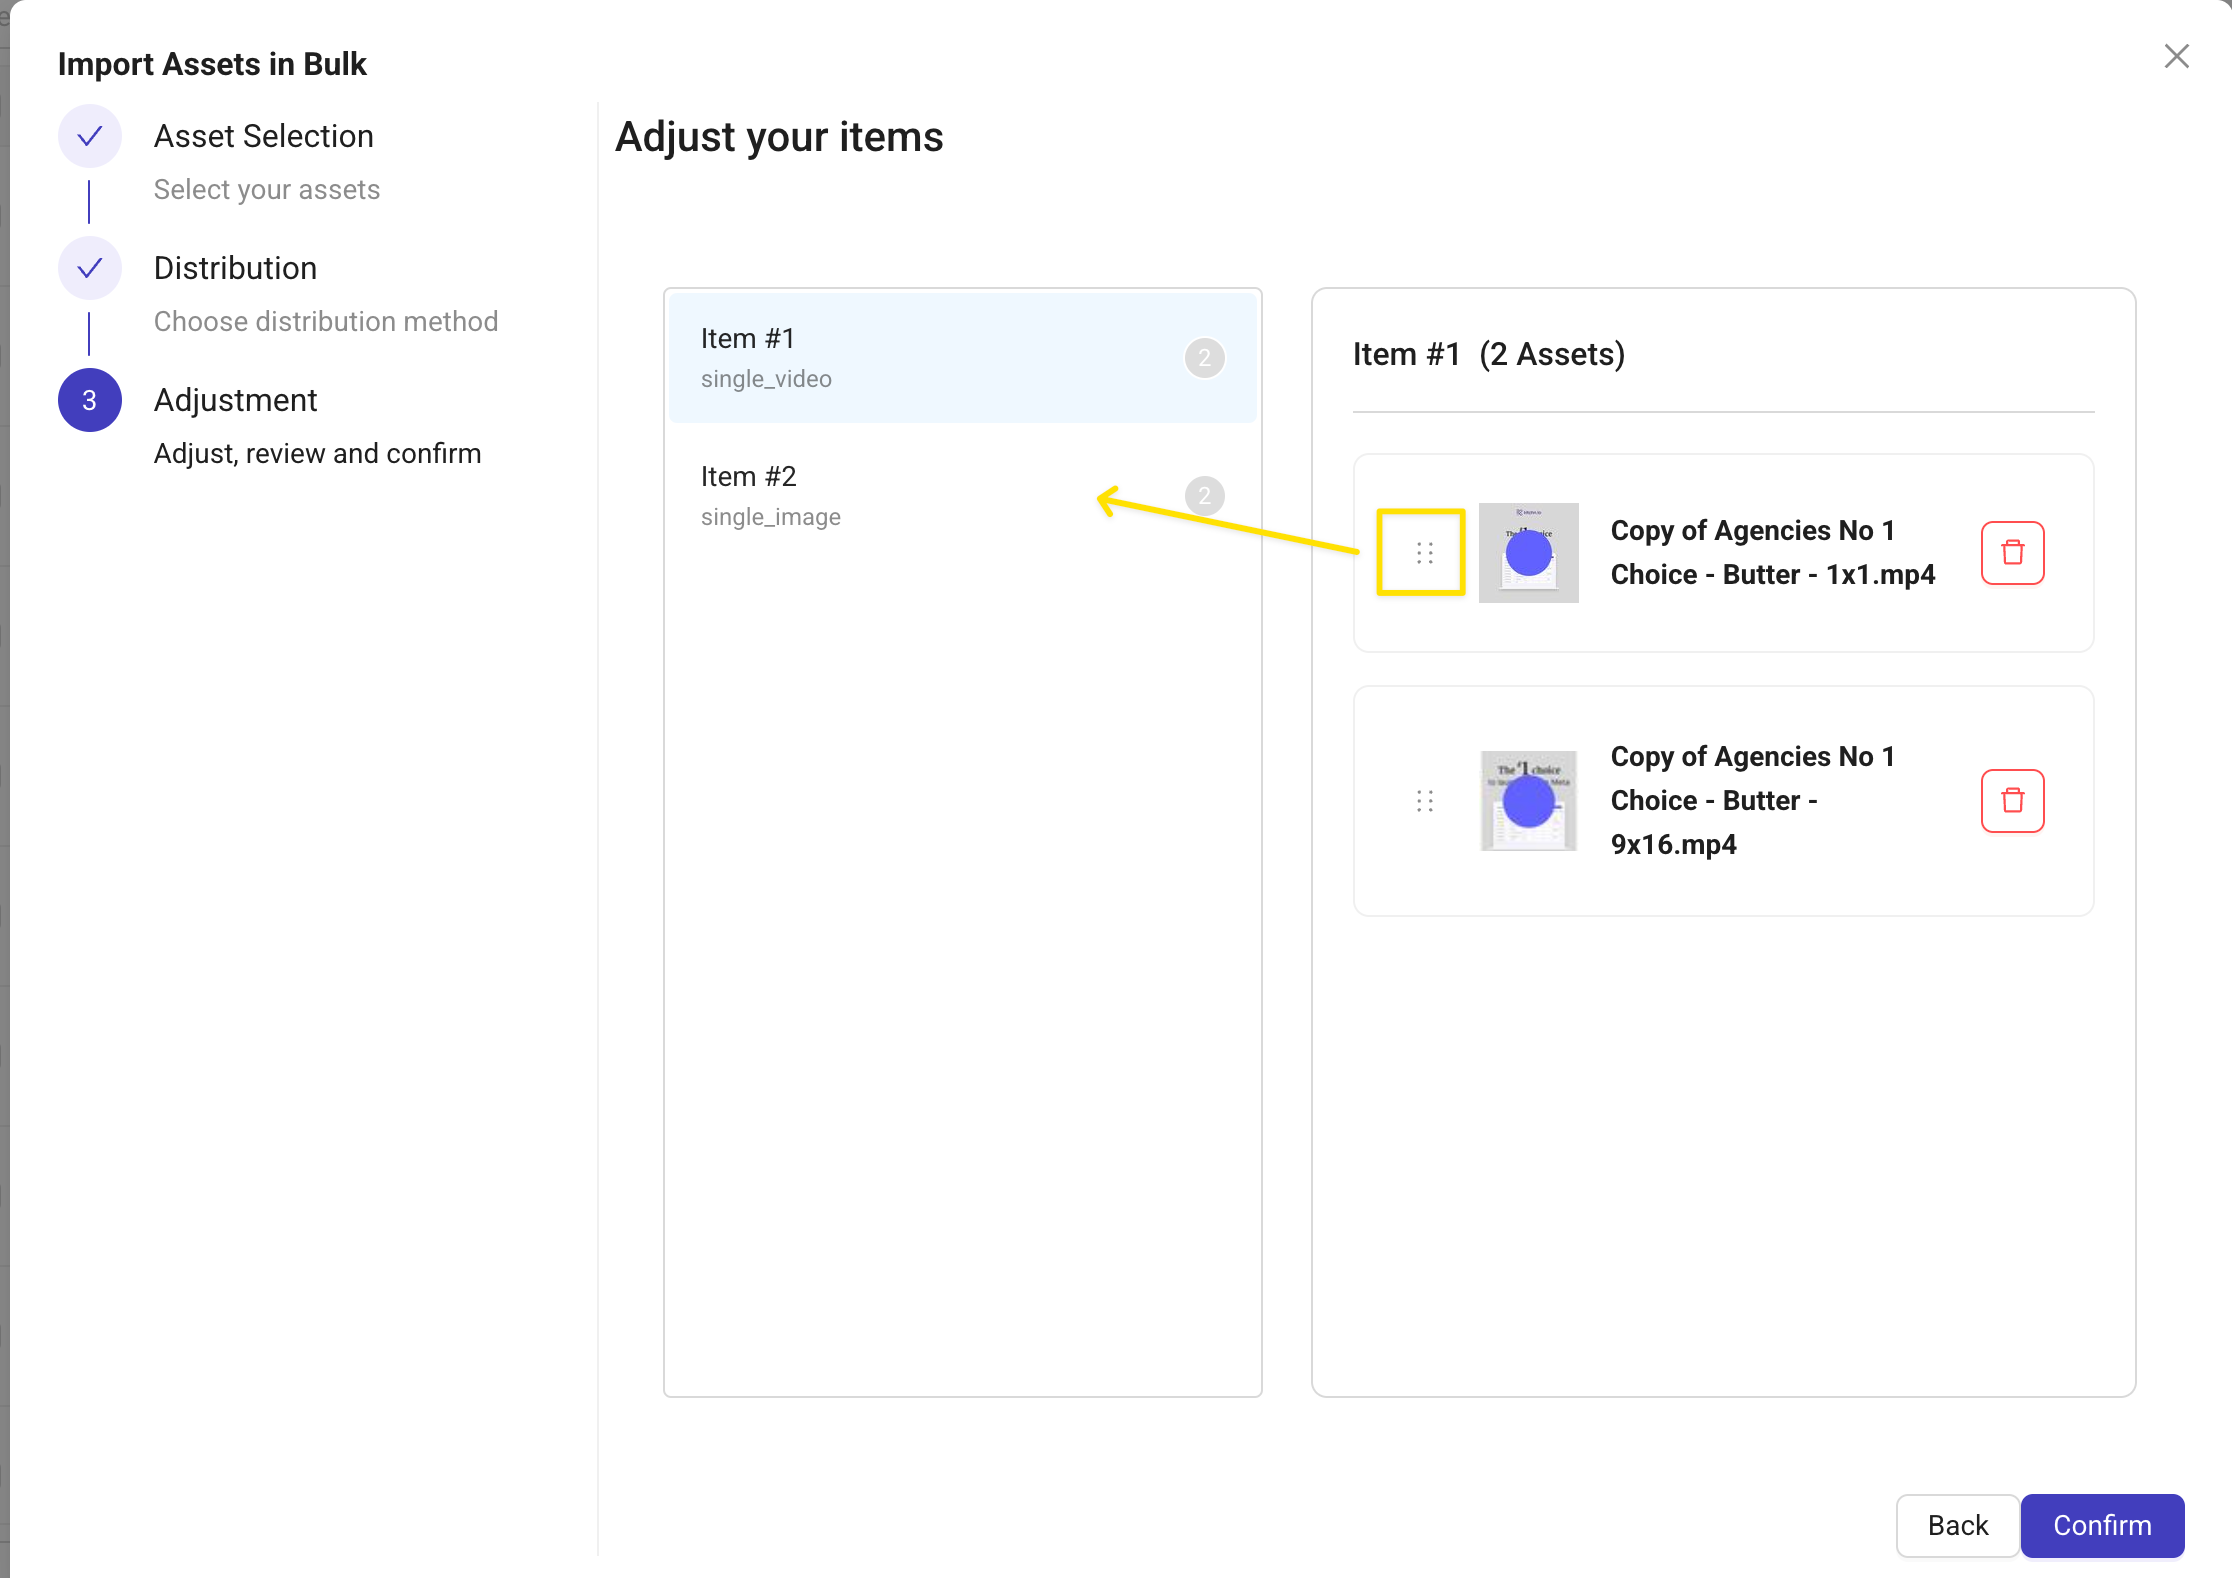Open thumbnail of 9x16.mp4 video
The width and height of the screenshot is (2232, 1578).
1528,801
